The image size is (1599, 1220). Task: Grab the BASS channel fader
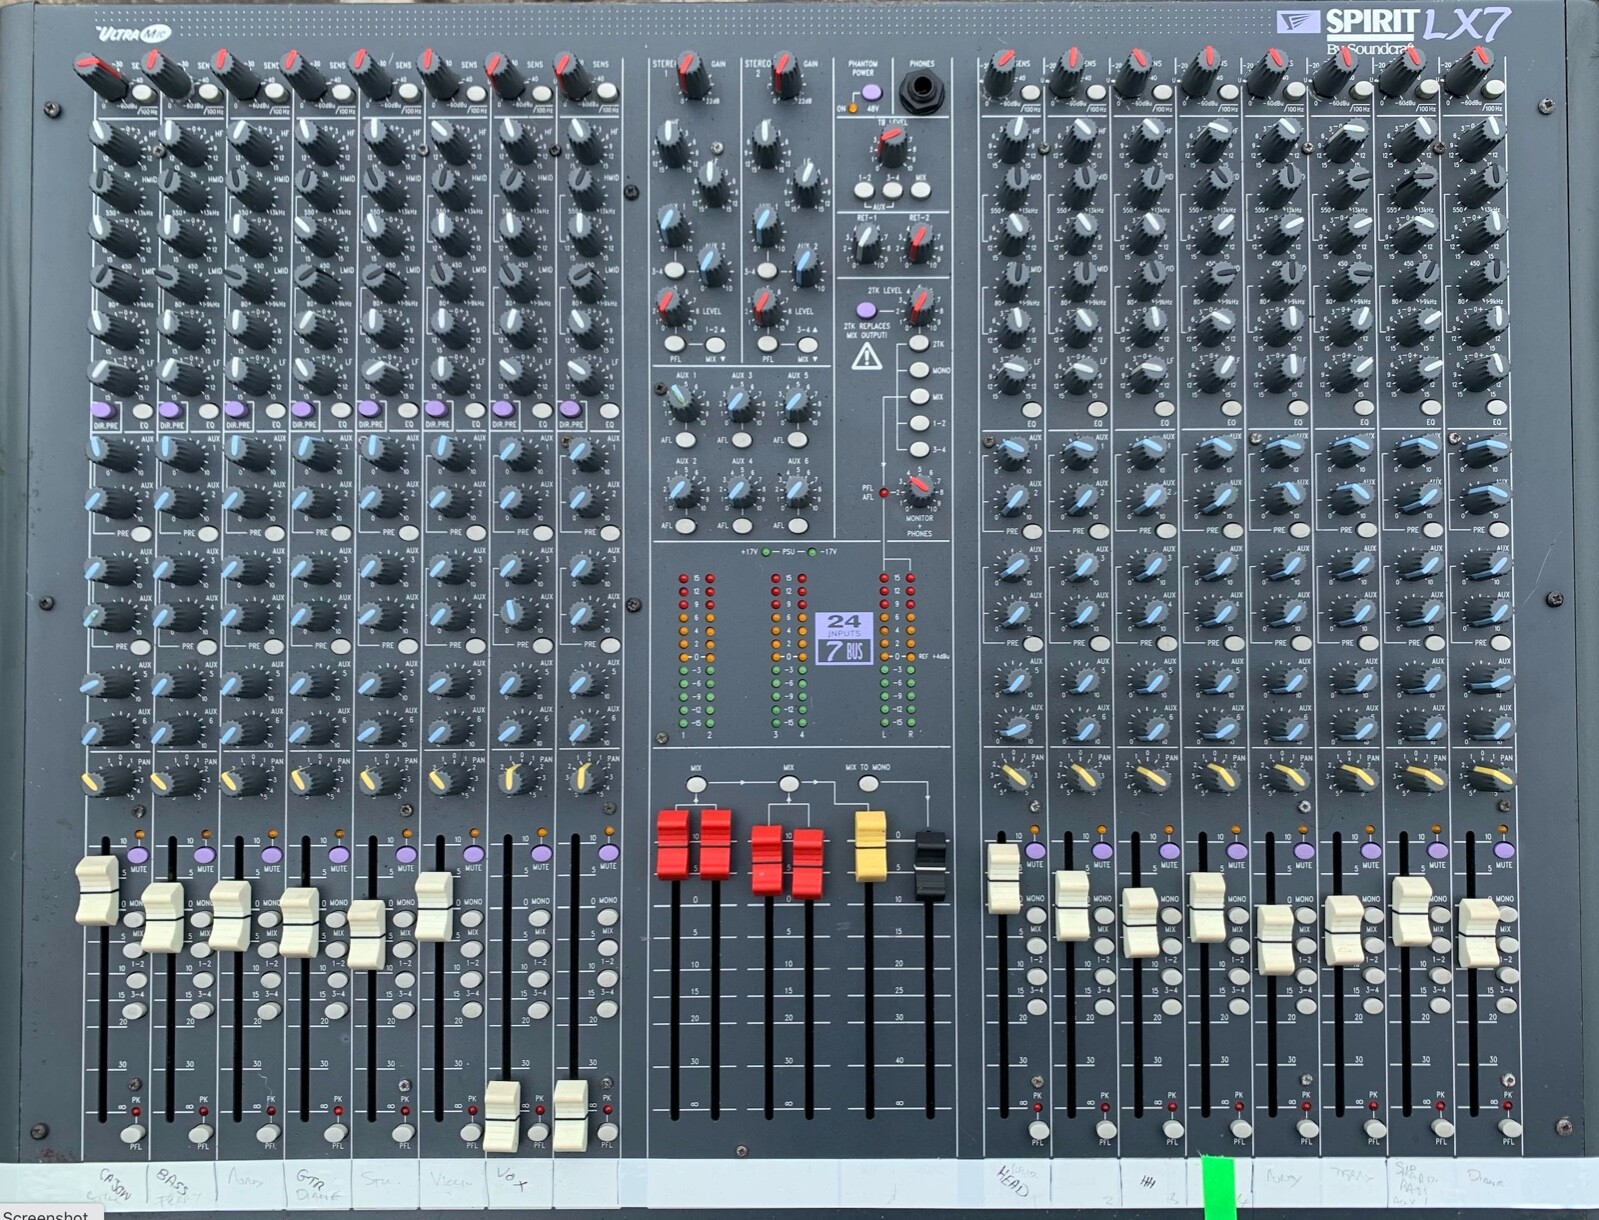pos(163,917)
